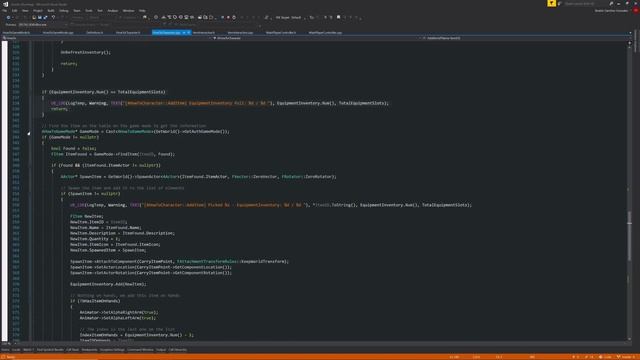
Task: Switch to the HowToCharacter.h tab
Action: pyautogui.click(x=128, y=32)
